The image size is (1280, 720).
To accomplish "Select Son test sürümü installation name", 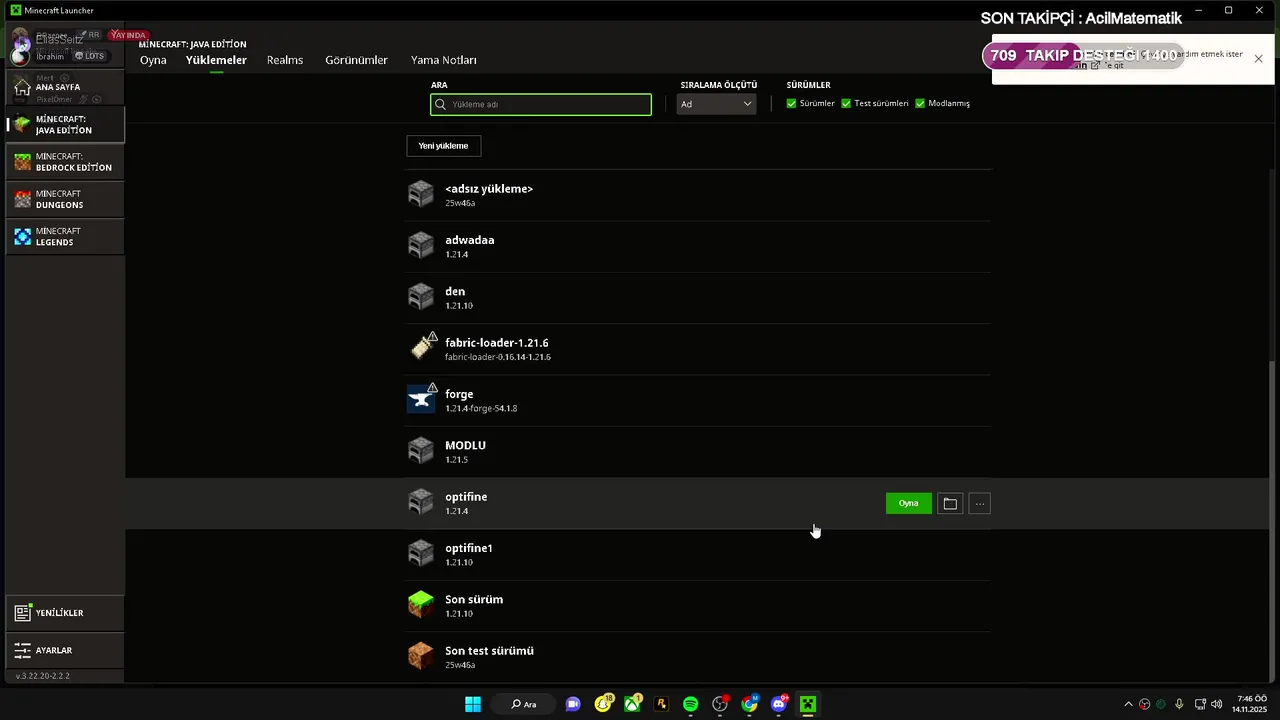I will 489,650.
